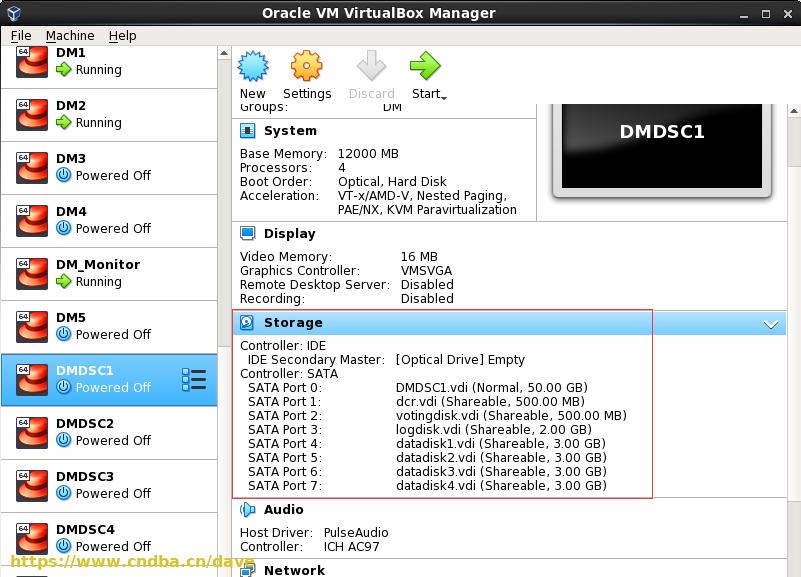Click the 'PulseAudio' host driver value
801x577 pixels.
point(356,533)
